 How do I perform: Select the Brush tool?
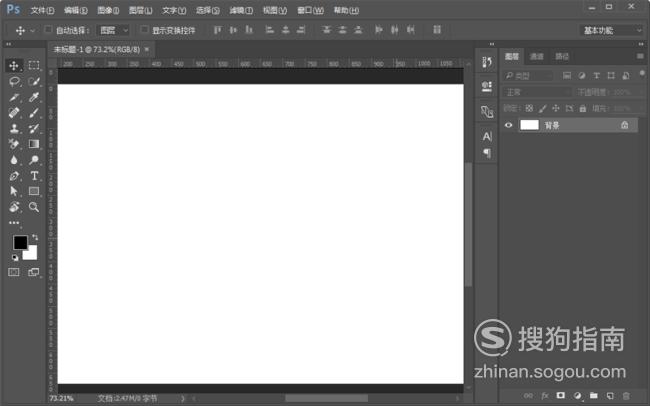34,112
